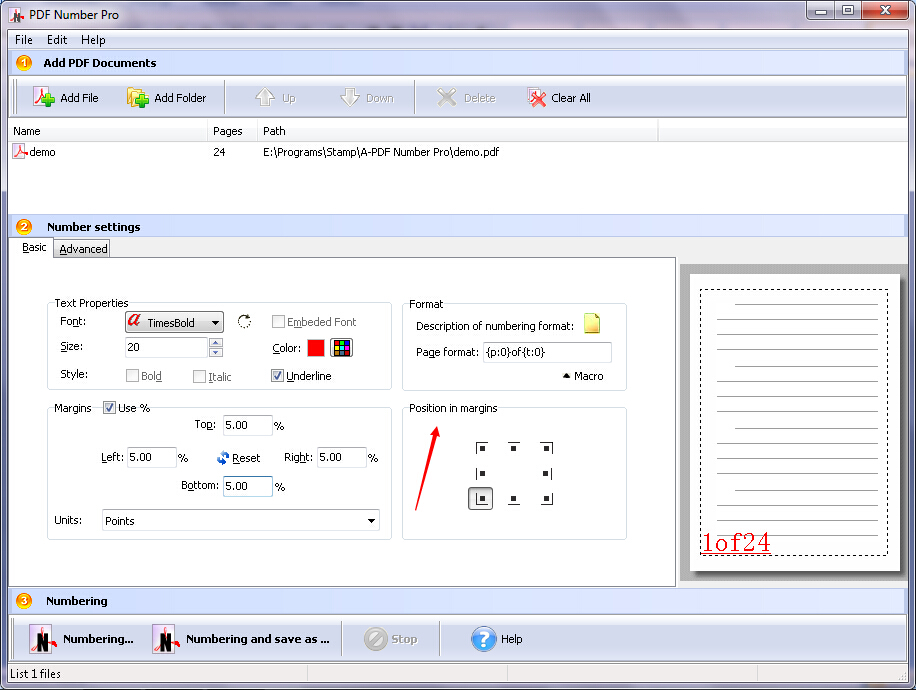
Task: Select top-center position in margins
Action: [x=513, y=448]
